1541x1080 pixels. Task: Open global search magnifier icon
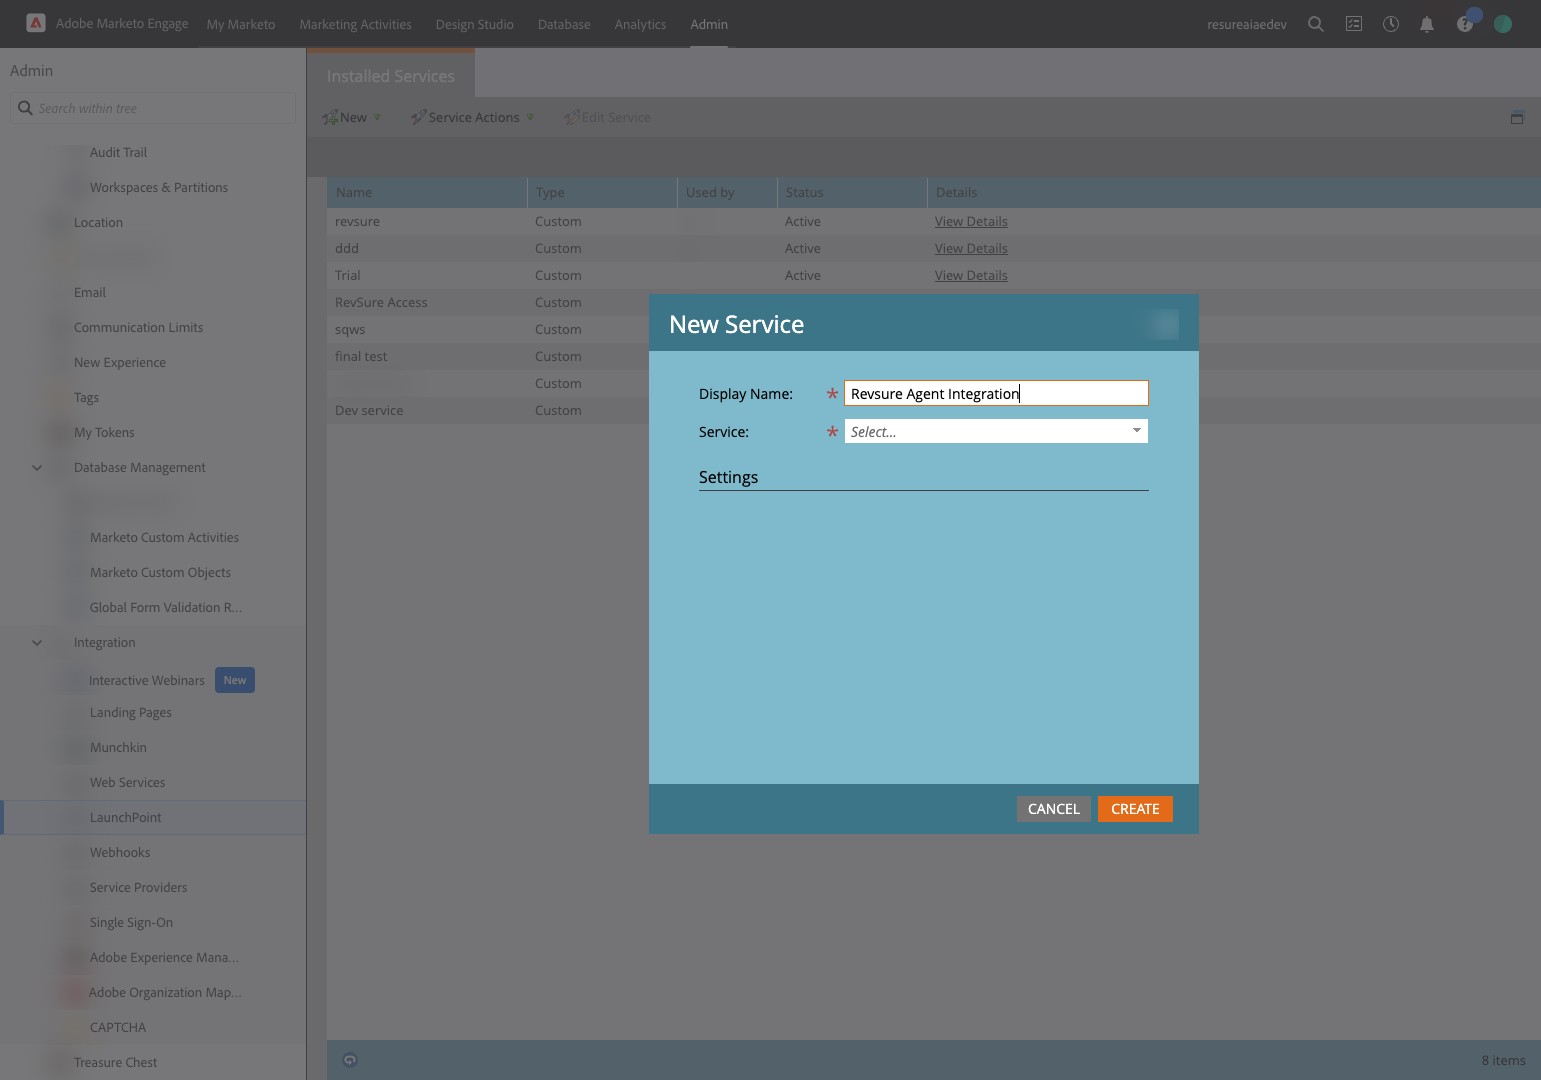coord(1316,24)
